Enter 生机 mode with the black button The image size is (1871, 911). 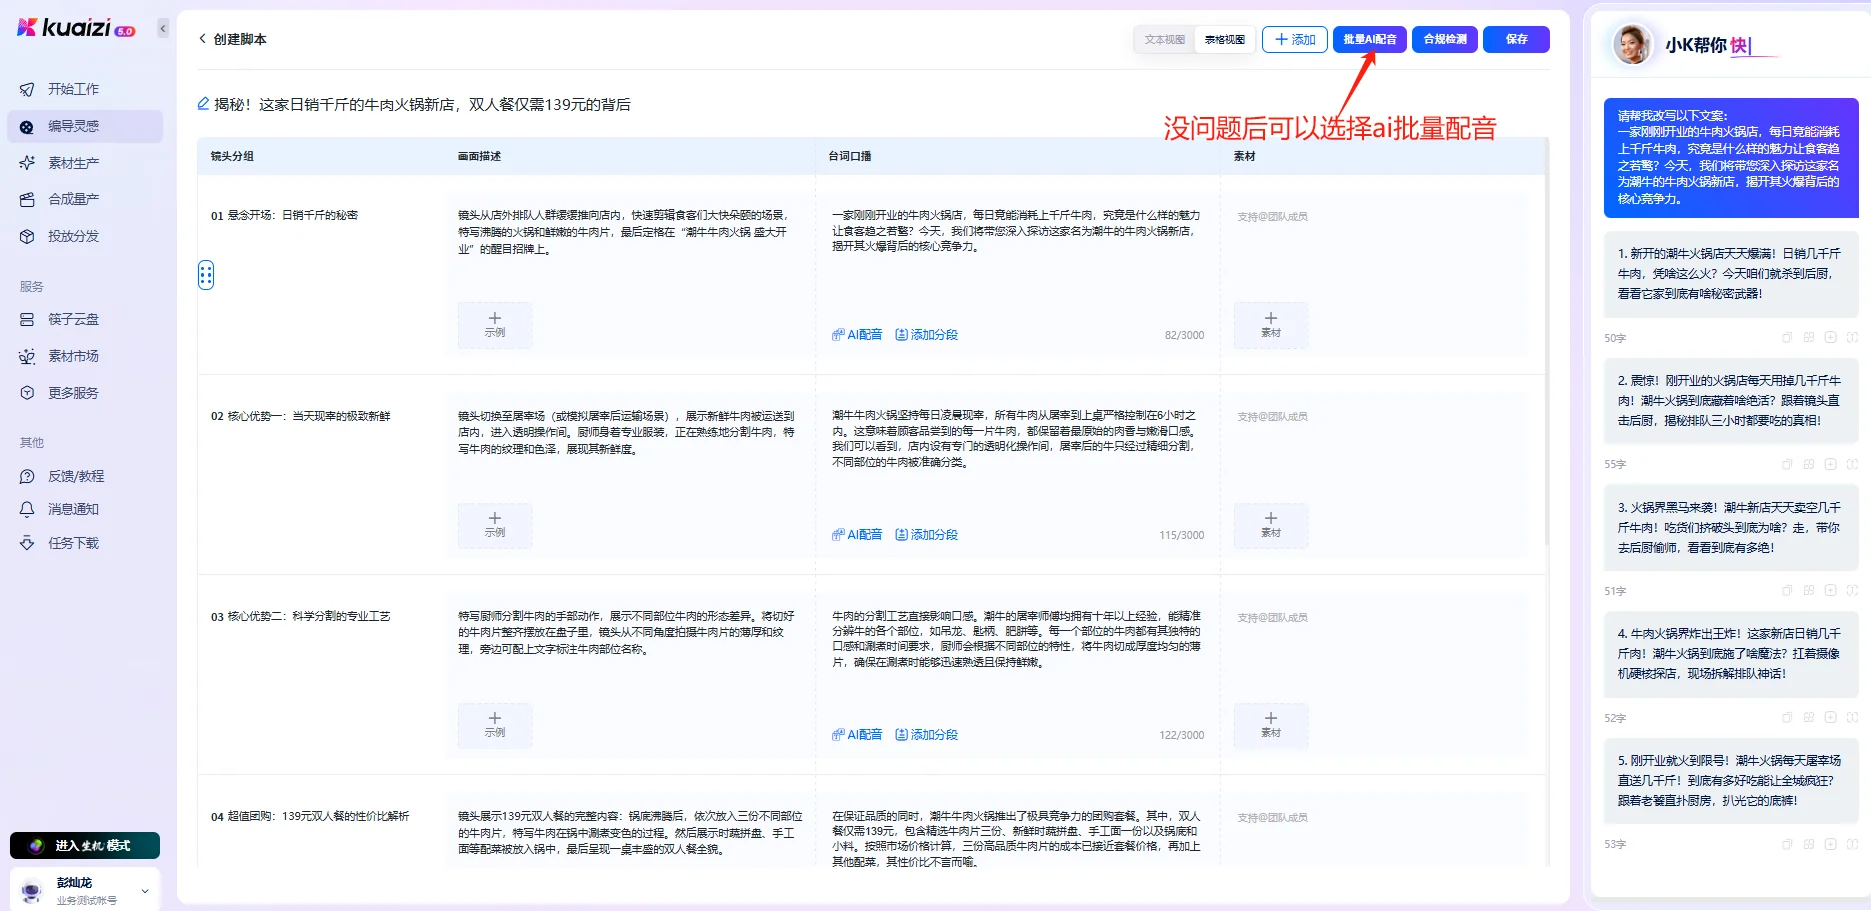pos(85,846)
